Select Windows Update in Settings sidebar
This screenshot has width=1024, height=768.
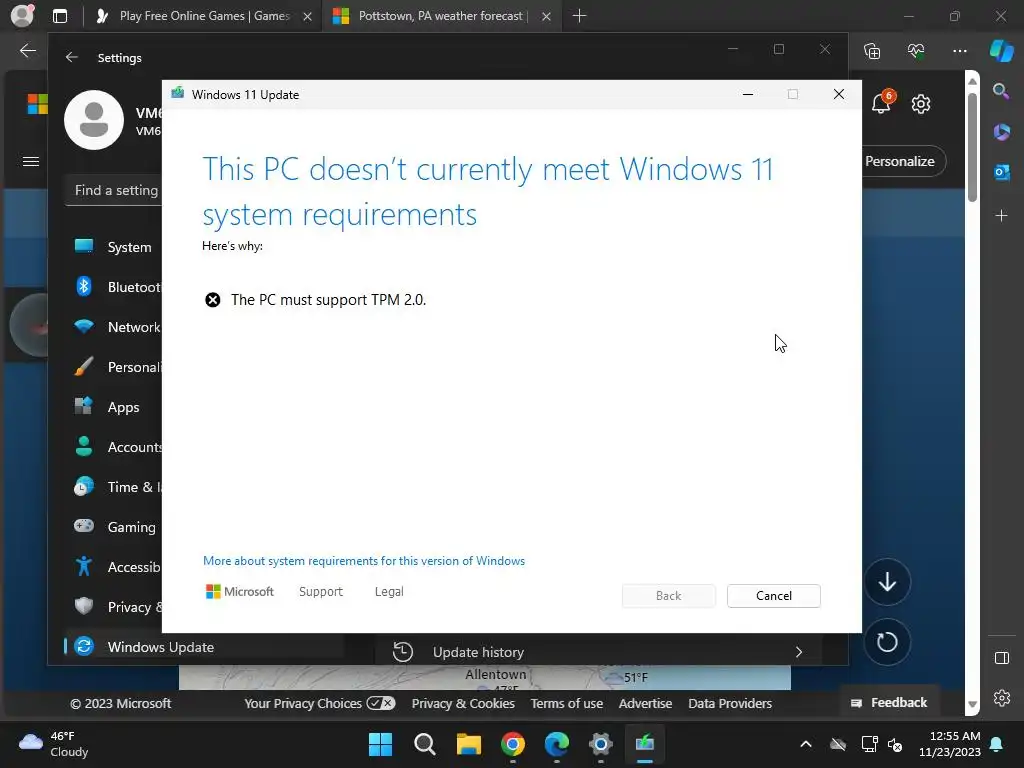(x=204, y=647)
